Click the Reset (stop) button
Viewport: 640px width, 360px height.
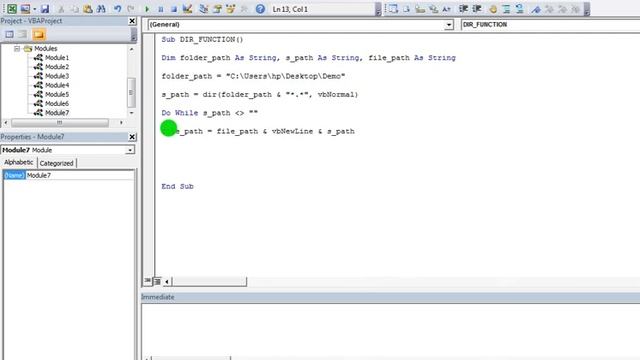[174, 9]
